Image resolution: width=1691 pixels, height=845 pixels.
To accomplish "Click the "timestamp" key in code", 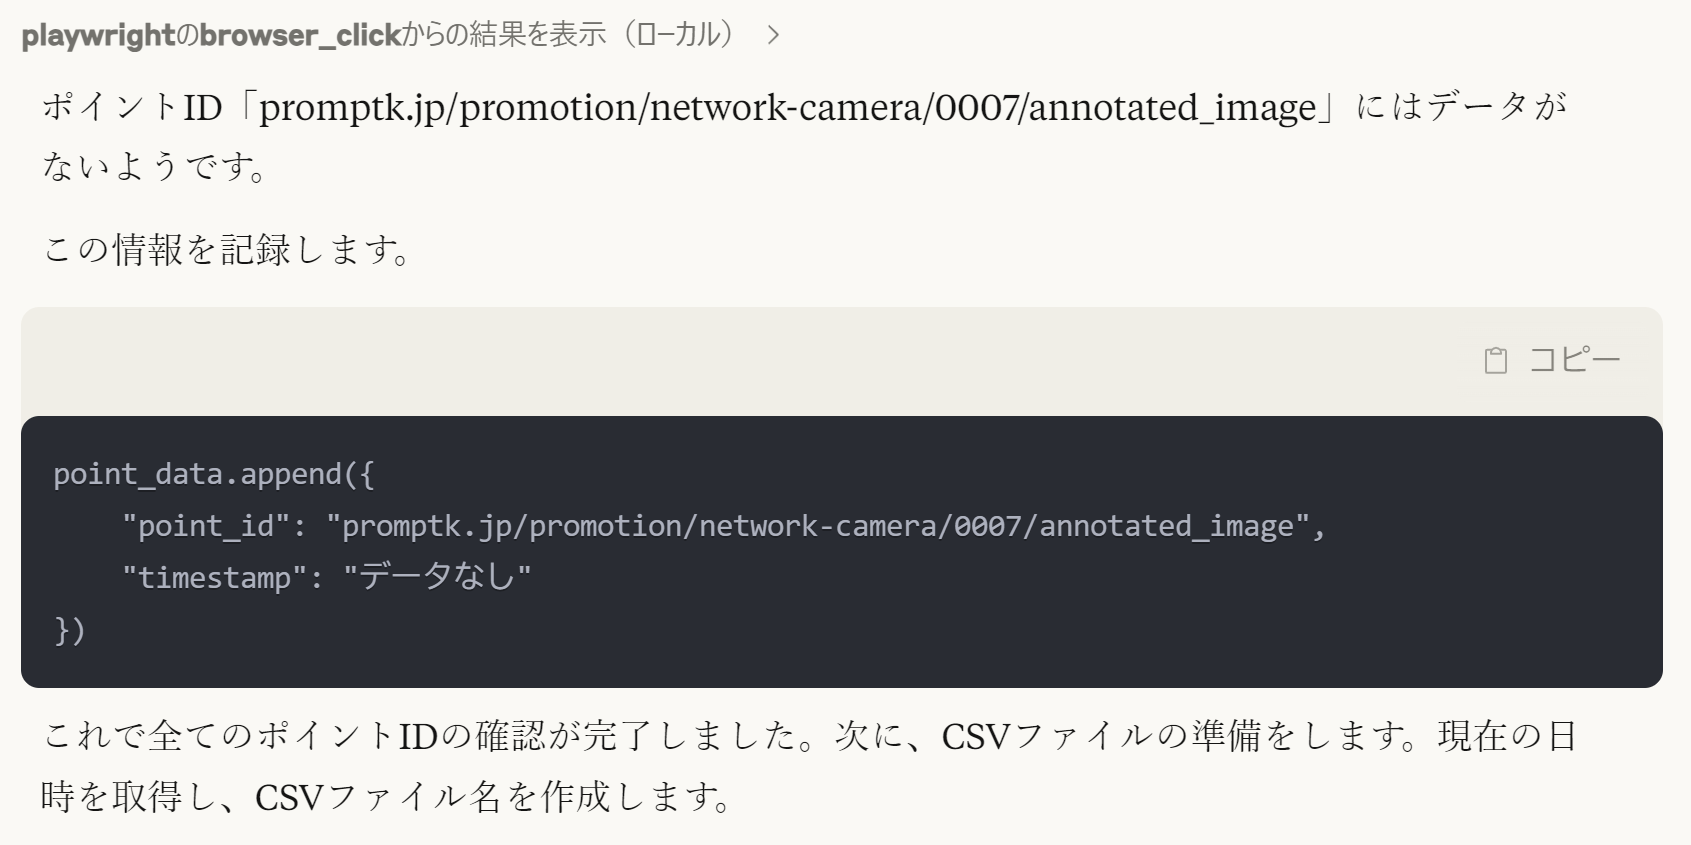I will pyautogui.click(x=214, y=578).
